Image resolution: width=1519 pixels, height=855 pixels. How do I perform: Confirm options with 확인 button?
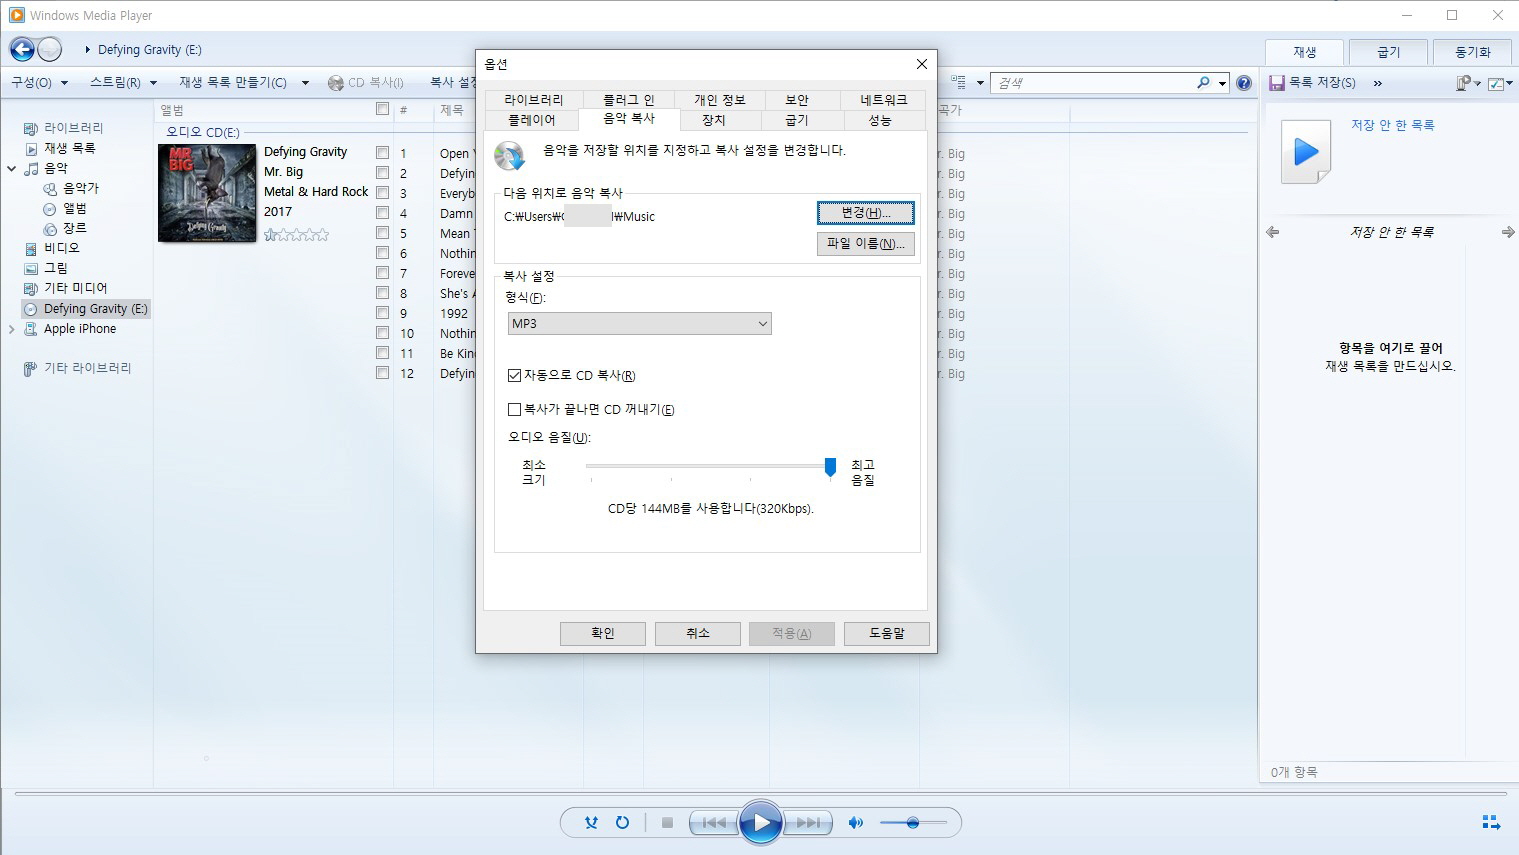coord(603,633)
